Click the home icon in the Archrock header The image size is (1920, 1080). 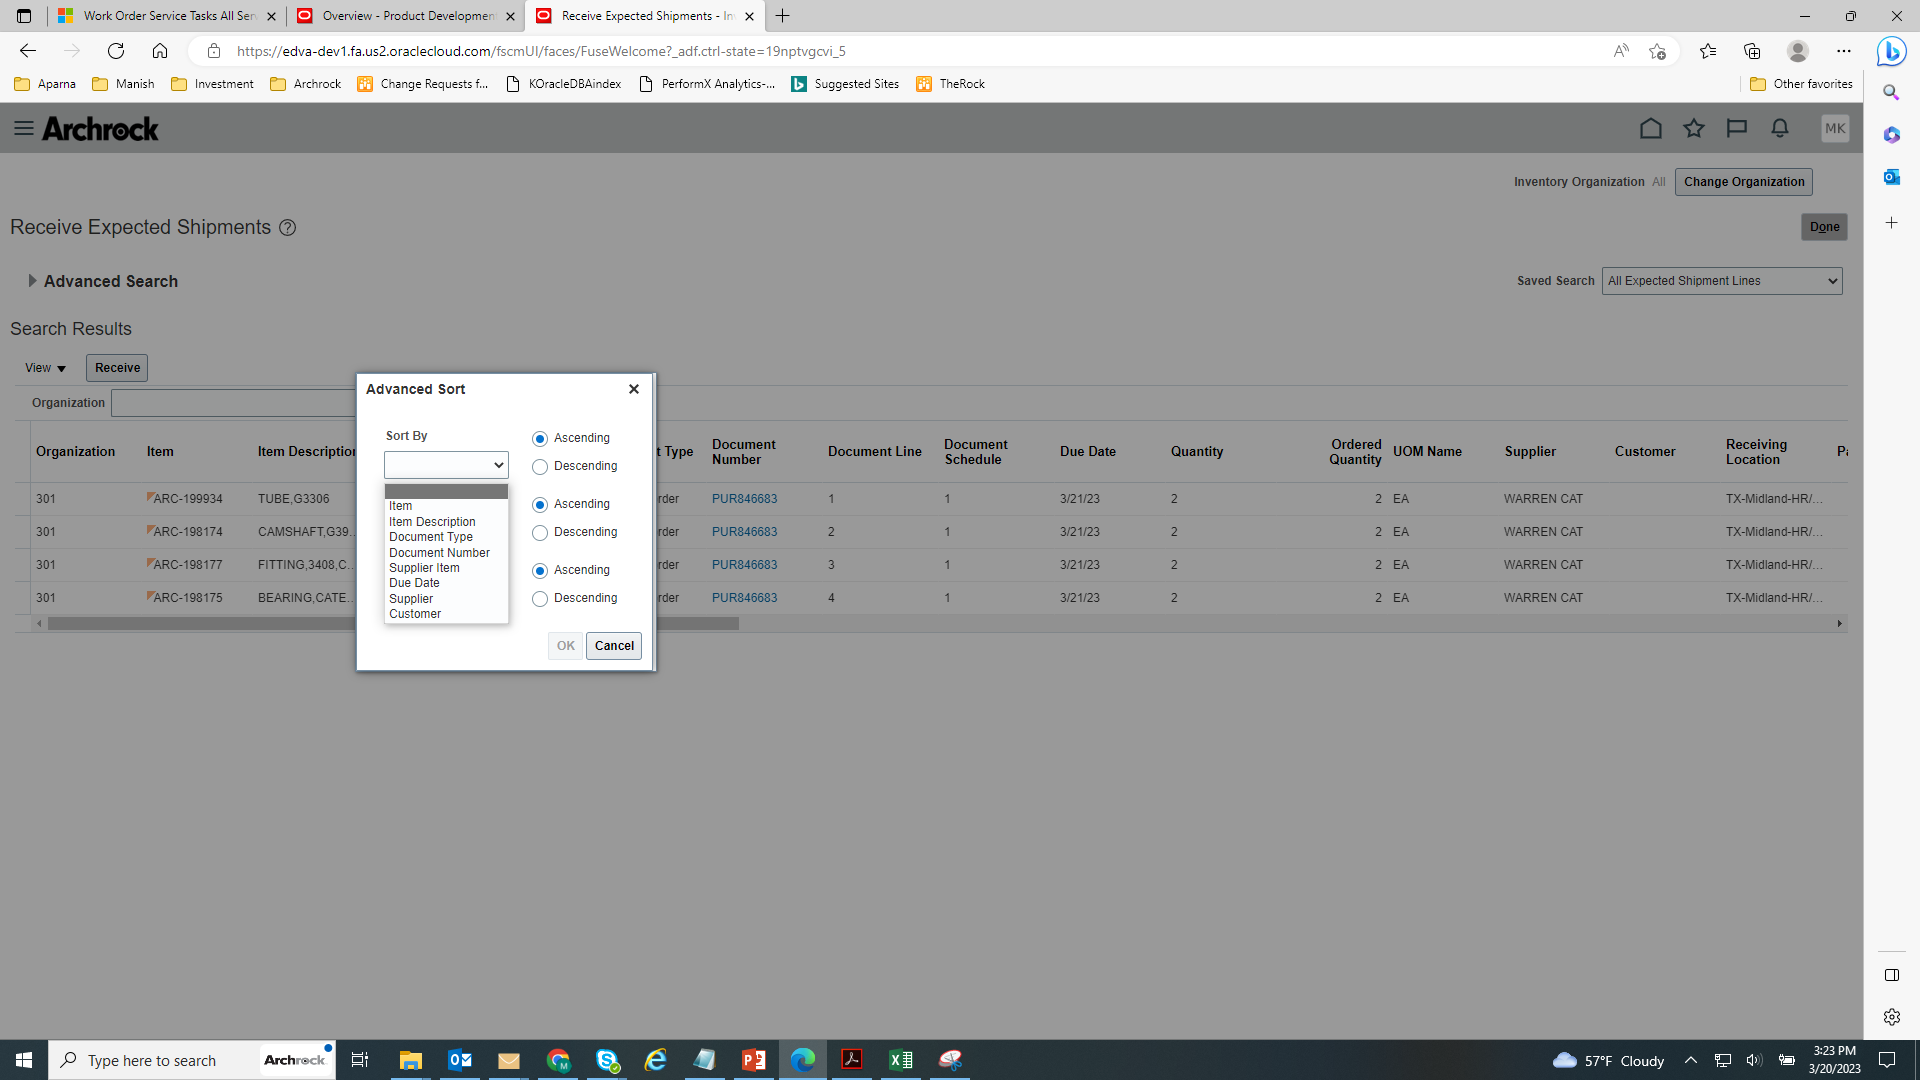click(1651, 128)
